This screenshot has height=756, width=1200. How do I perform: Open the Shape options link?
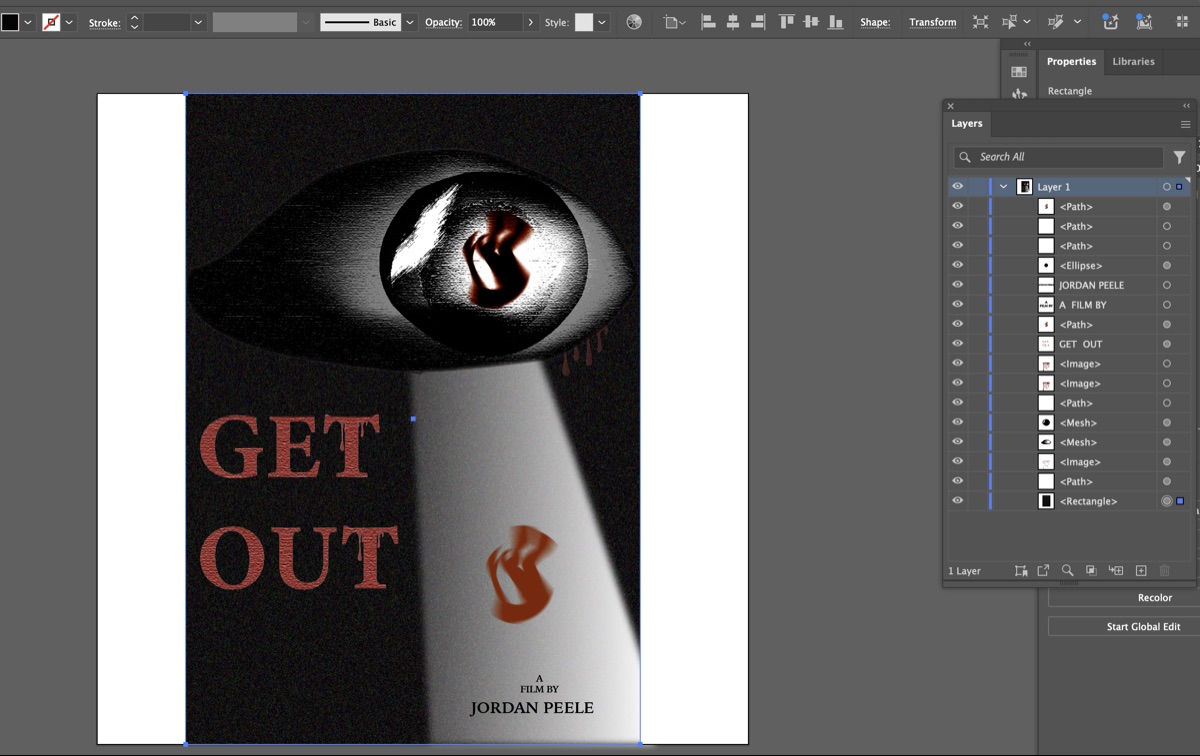875,22
